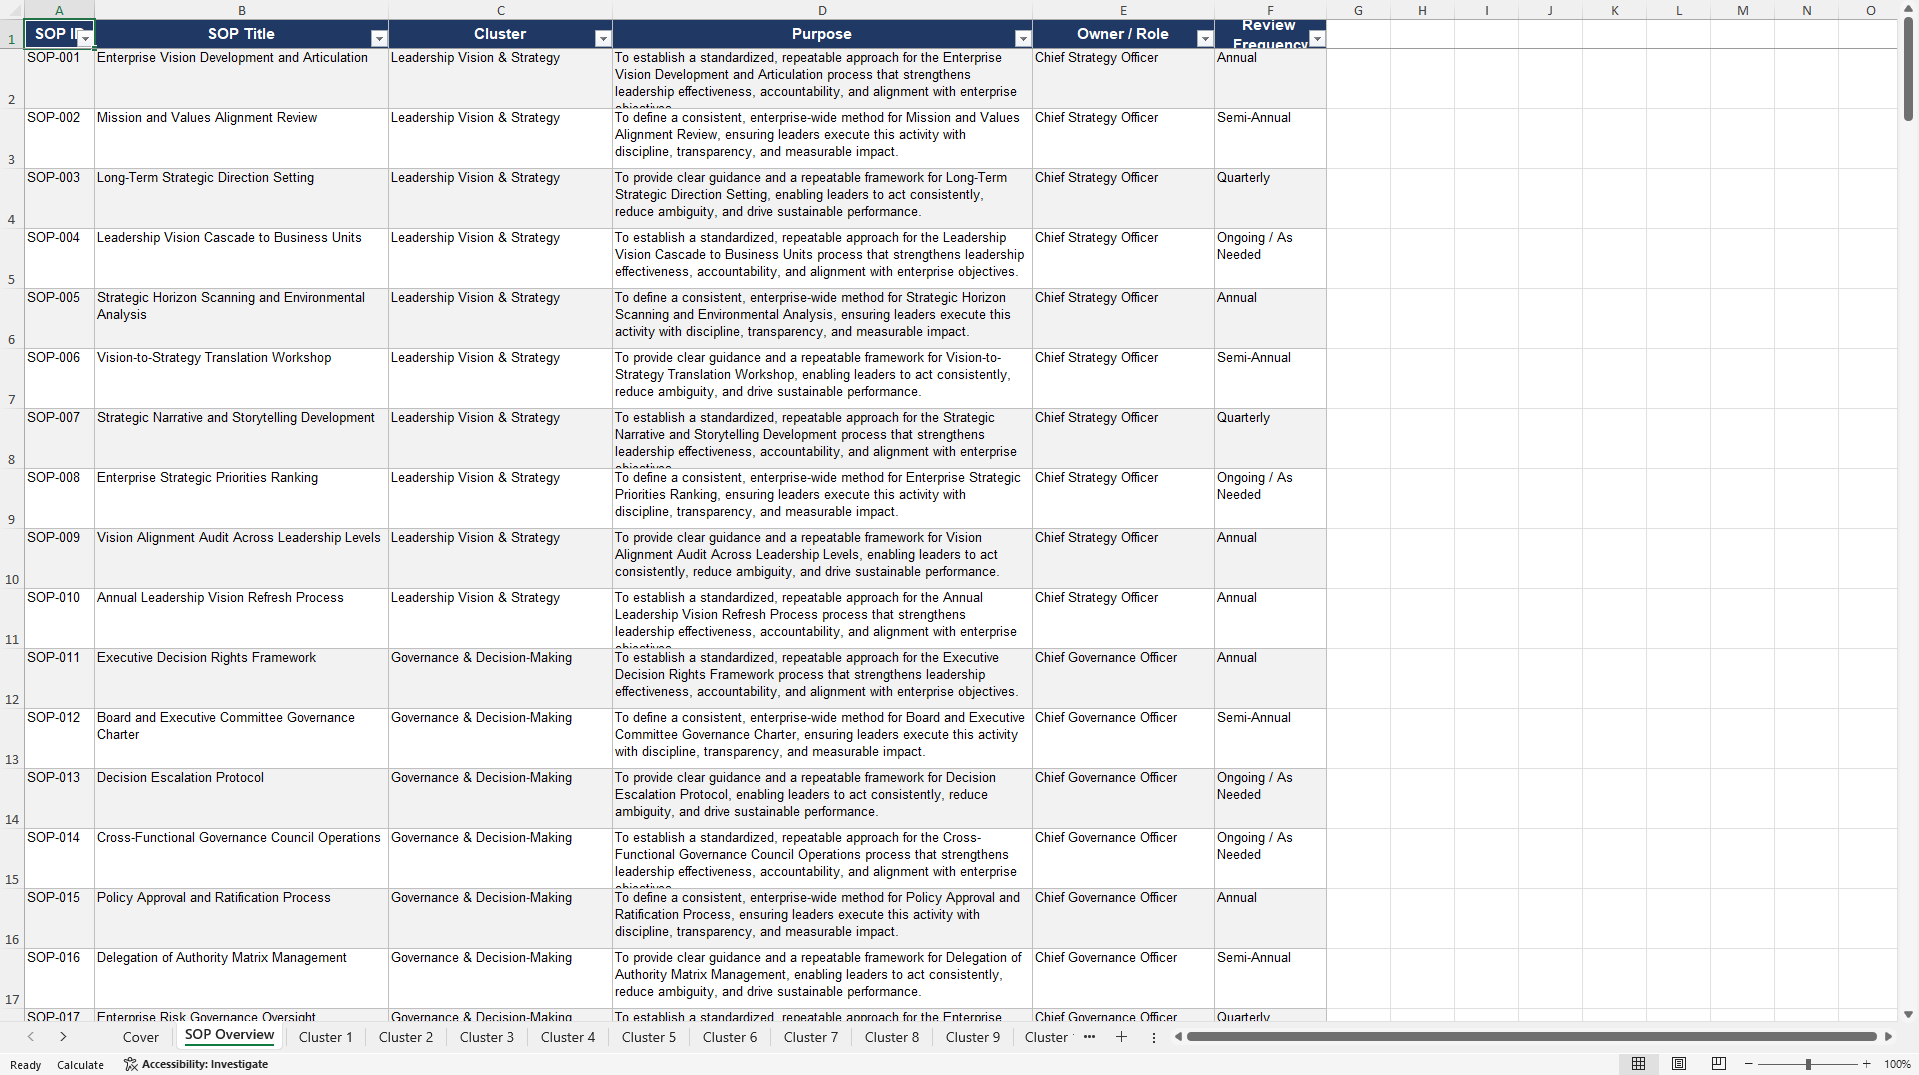Open the Cluster 2 sheet tab
Screen dimensions: 1919x1075
tap(406, 1037)
